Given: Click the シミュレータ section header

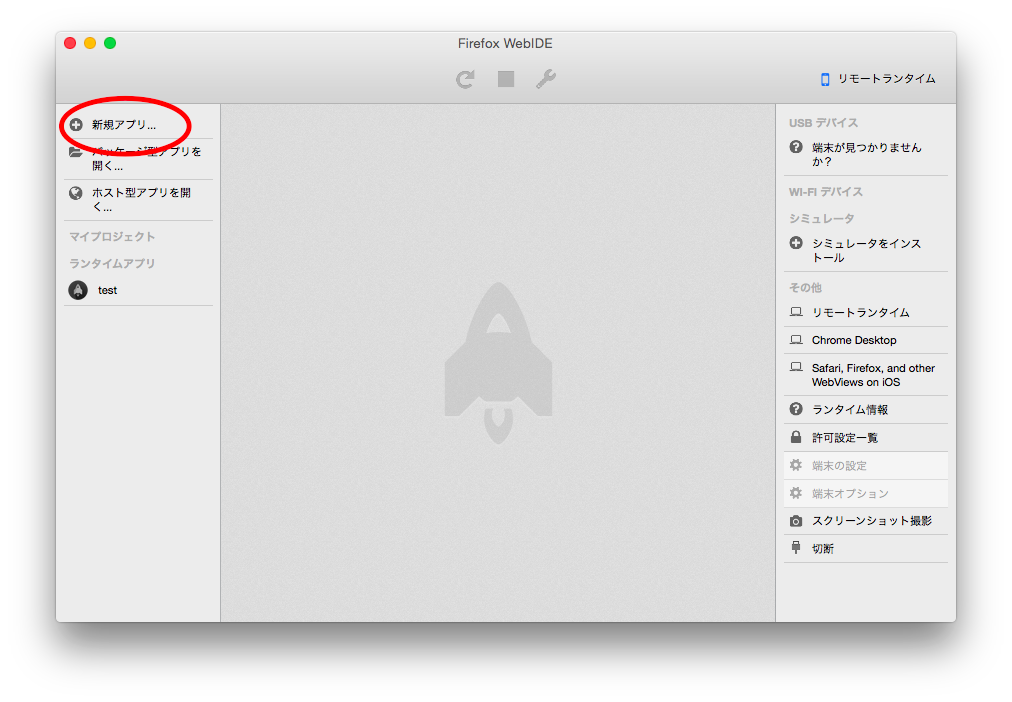Looking at the screenshot, I should 822,219.
